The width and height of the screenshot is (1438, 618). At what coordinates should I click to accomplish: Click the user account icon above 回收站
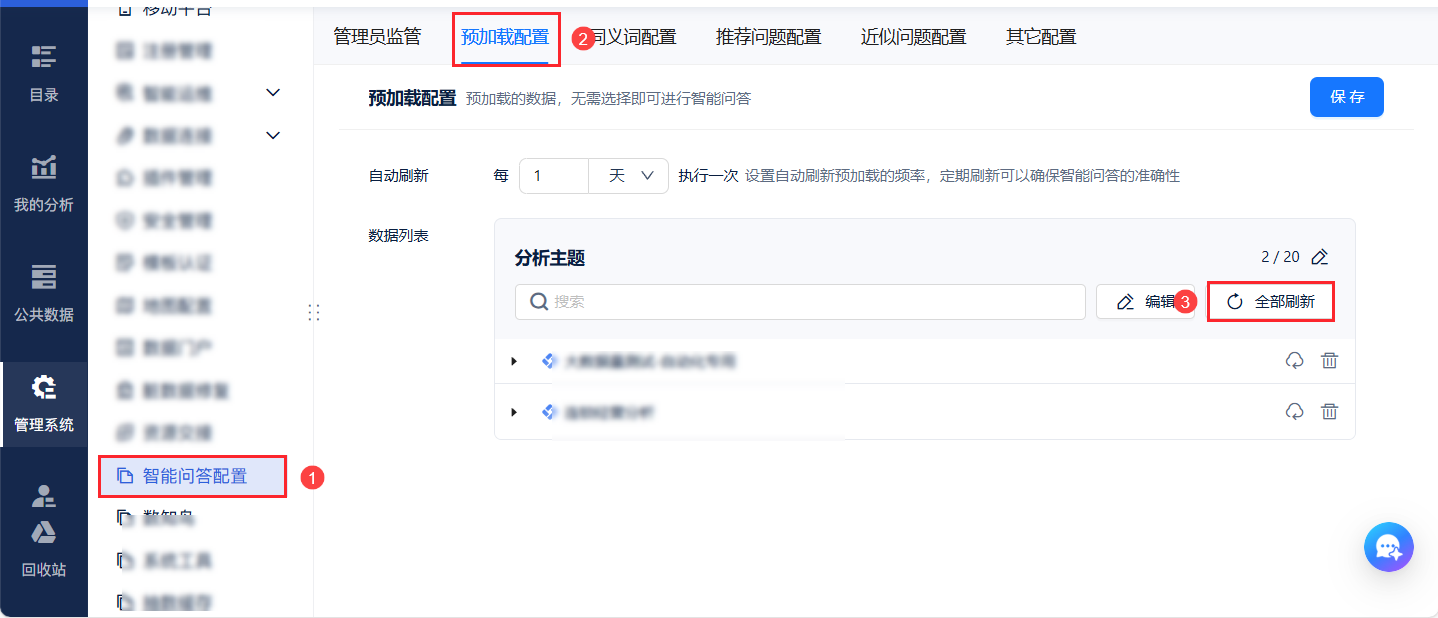click(44, 494)
